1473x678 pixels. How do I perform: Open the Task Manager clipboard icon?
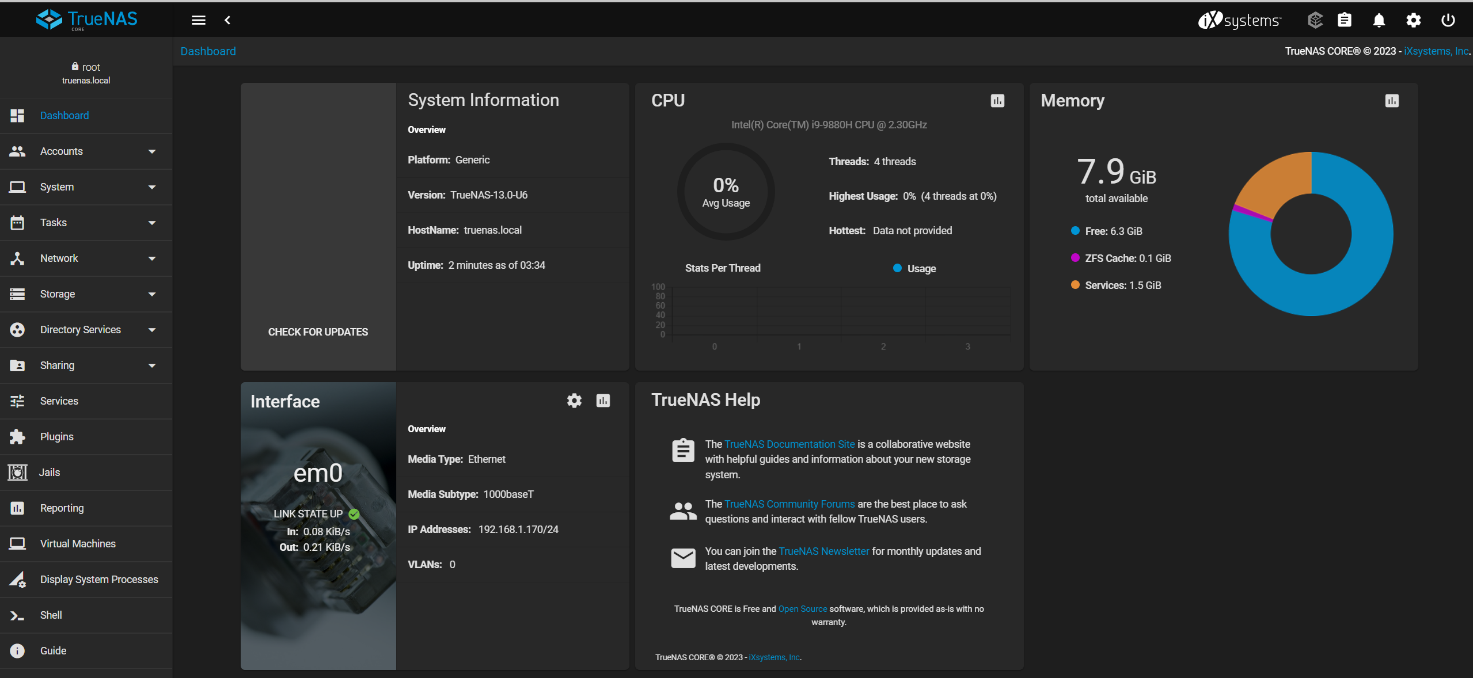[x=1345, y=20]
